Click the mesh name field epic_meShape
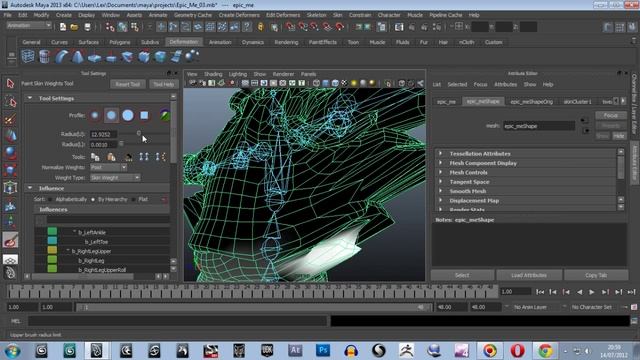Screen dimensions: 640x360 click(539, 126)
